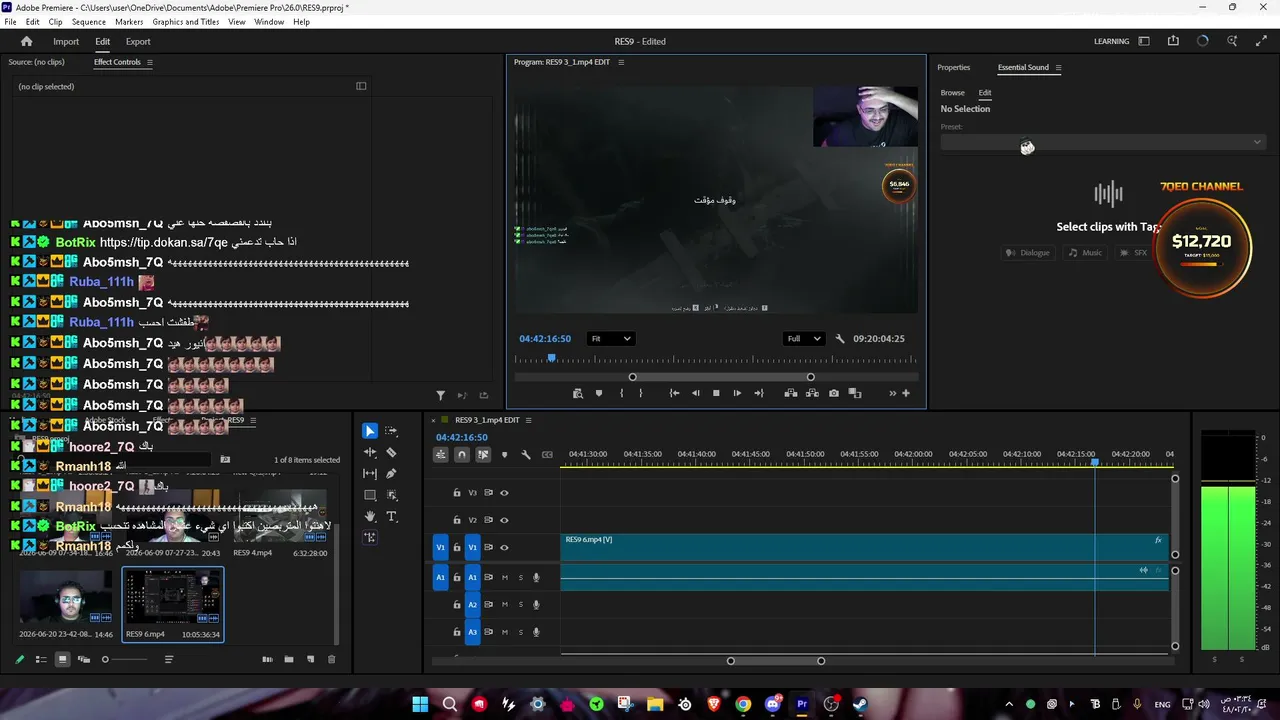Screen dimensions: 1280x720
Task: Mark In point in Program monitor
Action: tap(621, 393)
